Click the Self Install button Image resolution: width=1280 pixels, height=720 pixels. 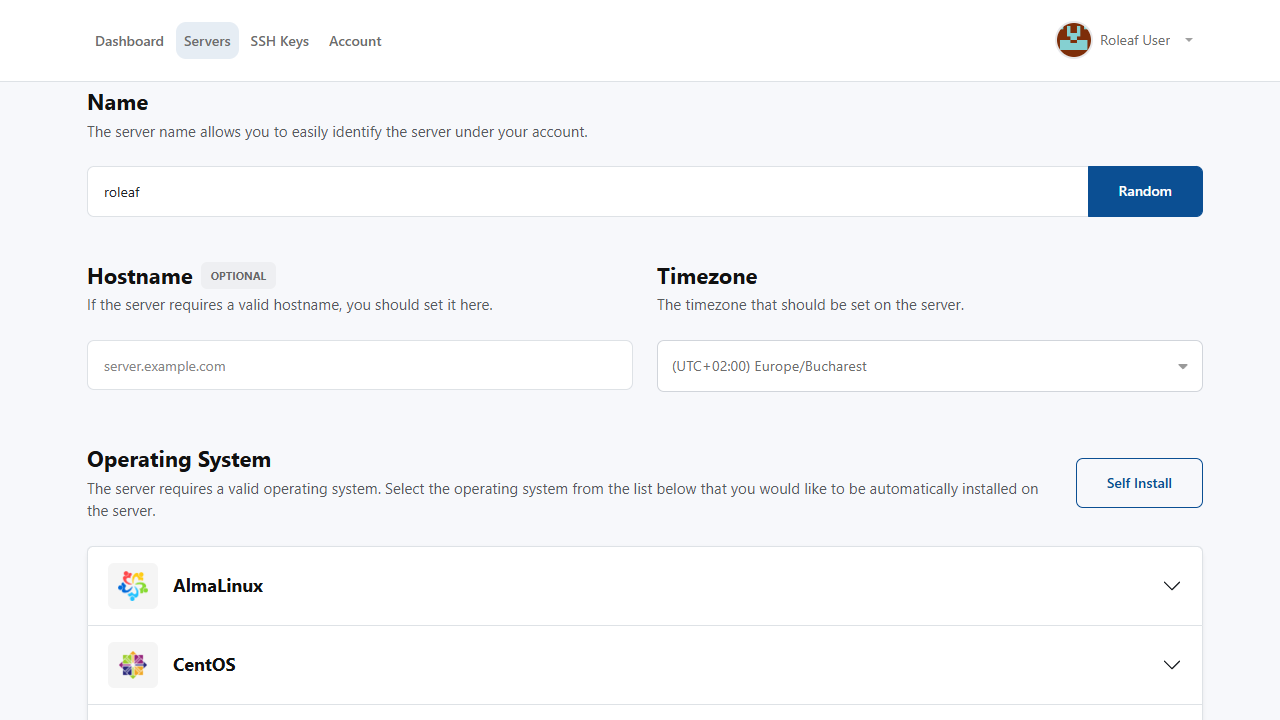coord(1139,483)
